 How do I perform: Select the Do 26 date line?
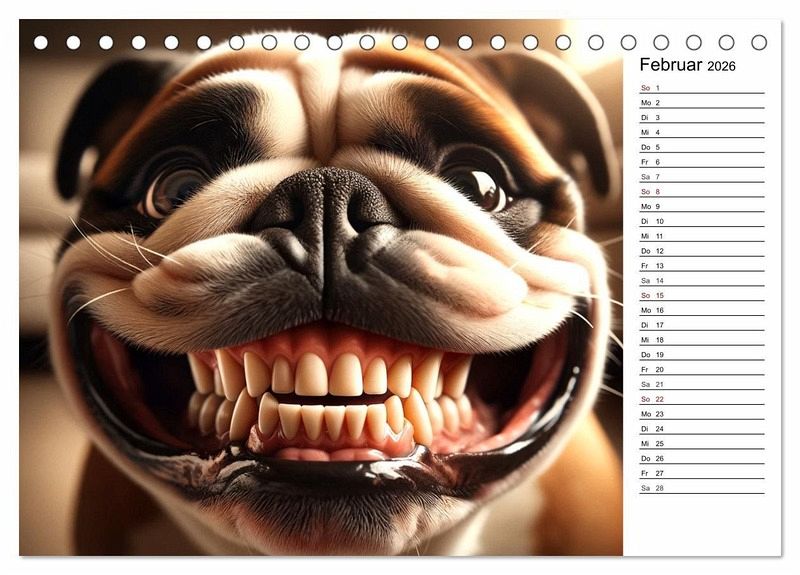701,458
